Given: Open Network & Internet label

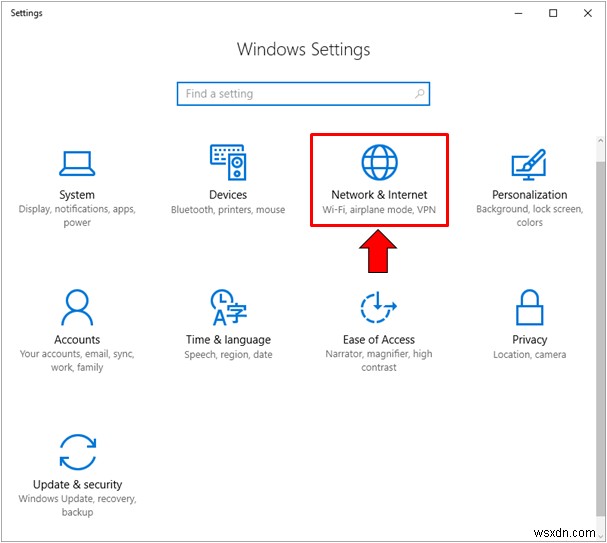Looking at the screenshot, I should click(379, 195).
